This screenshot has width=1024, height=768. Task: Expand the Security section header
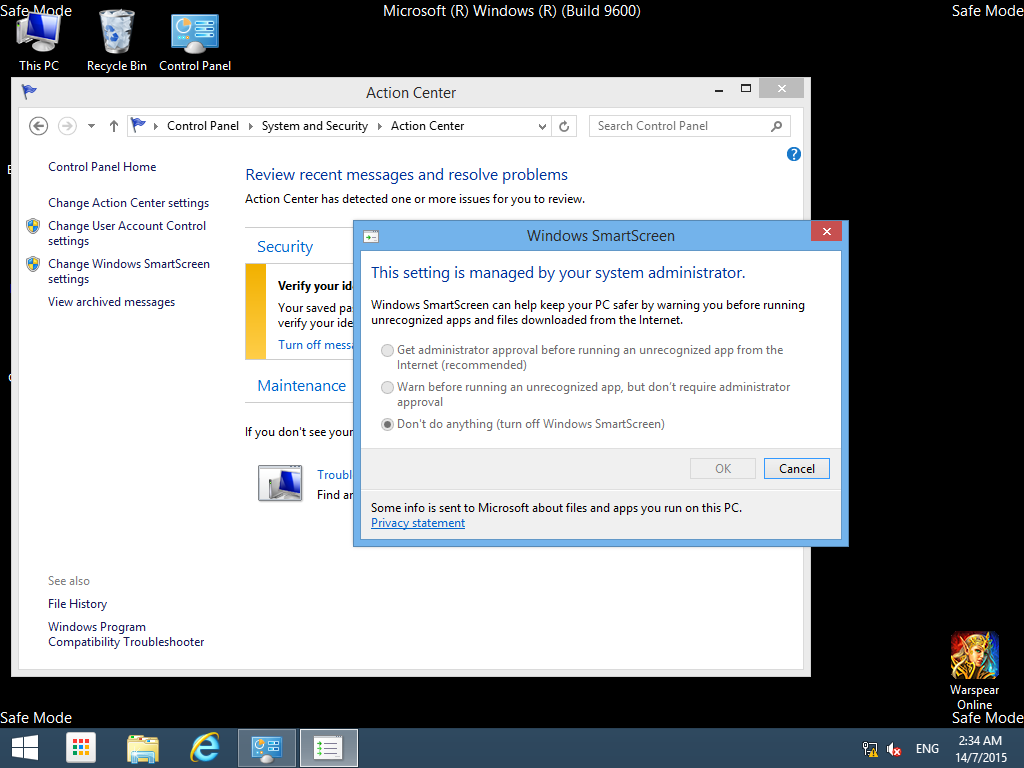click(x=285, y=247)
